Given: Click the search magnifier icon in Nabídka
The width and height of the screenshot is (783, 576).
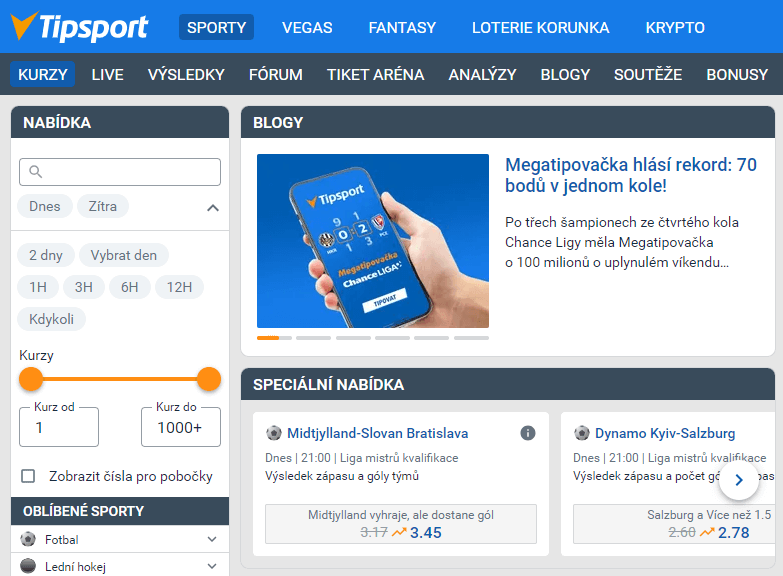Looking at the screenshot, I should pos(36,172).
